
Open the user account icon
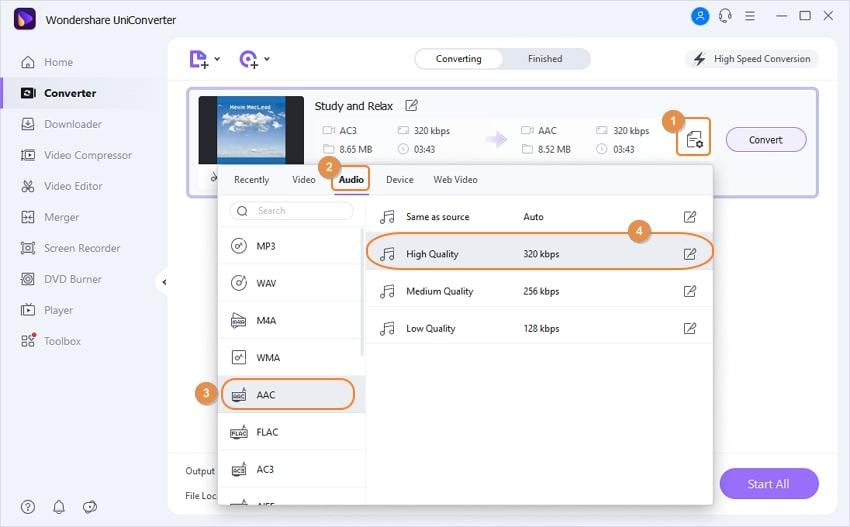pos(700,16)
